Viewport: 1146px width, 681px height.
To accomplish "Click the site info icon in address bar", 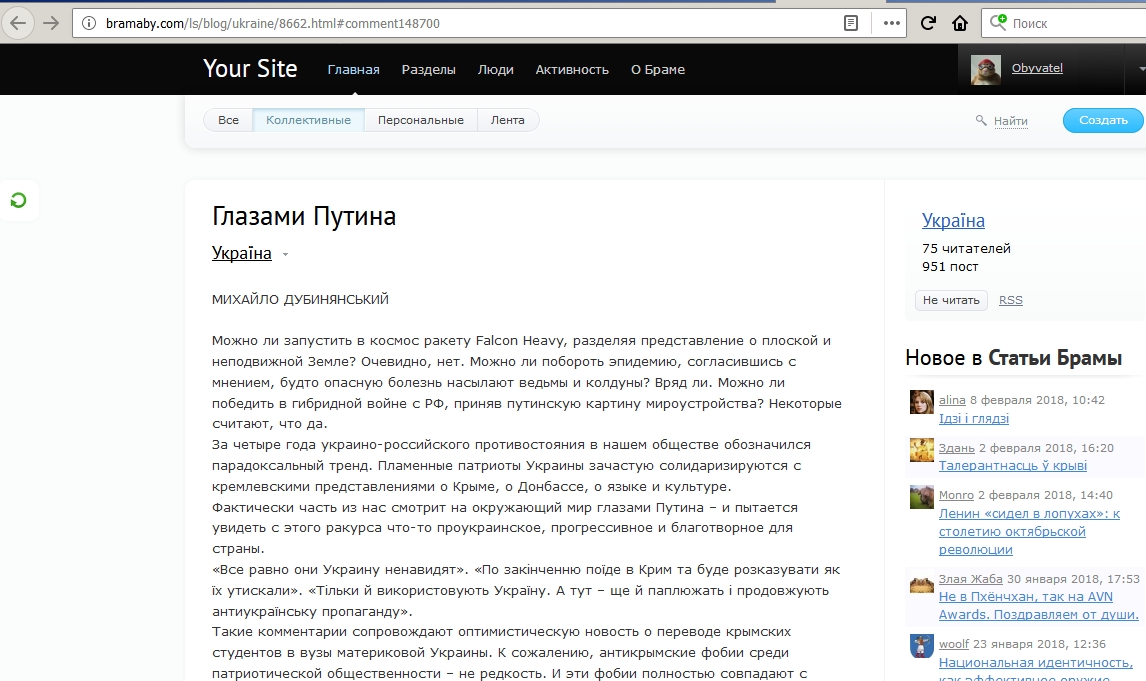I will point(89,23).
